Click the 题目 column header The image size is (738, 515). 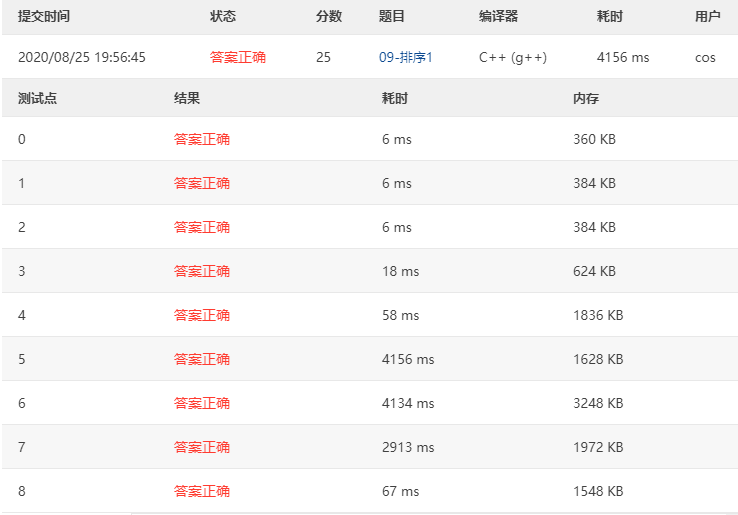pos(392,16)
